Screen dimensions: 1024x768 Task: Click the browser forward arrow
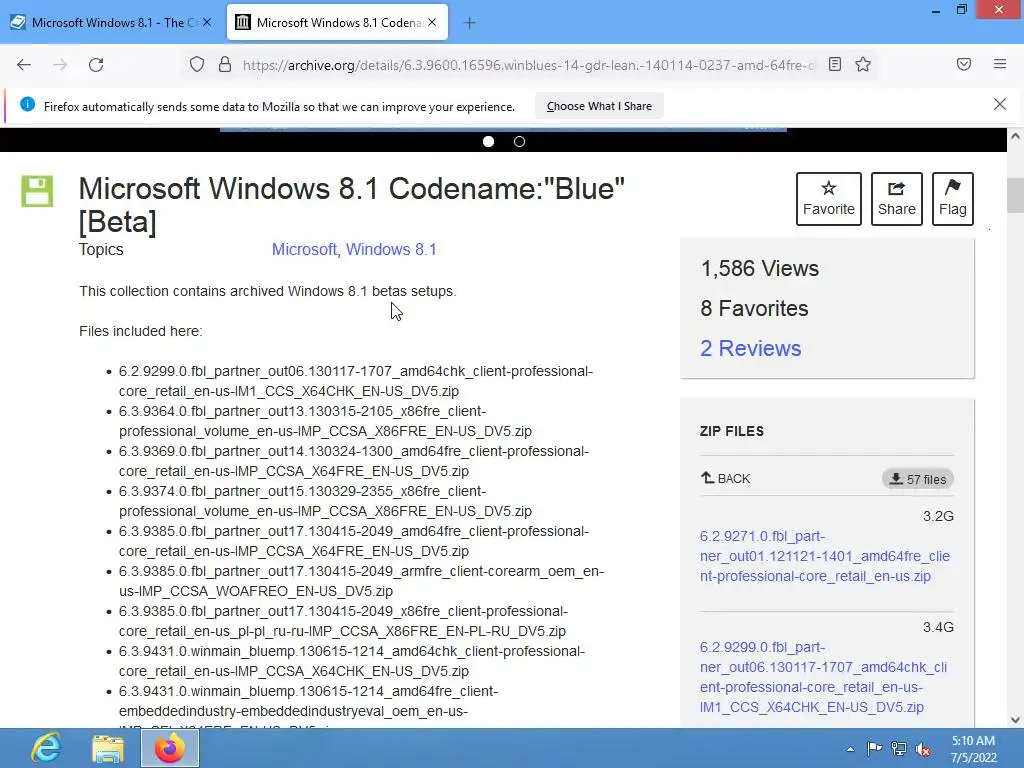pyautogui.click(x=60, y=65)
